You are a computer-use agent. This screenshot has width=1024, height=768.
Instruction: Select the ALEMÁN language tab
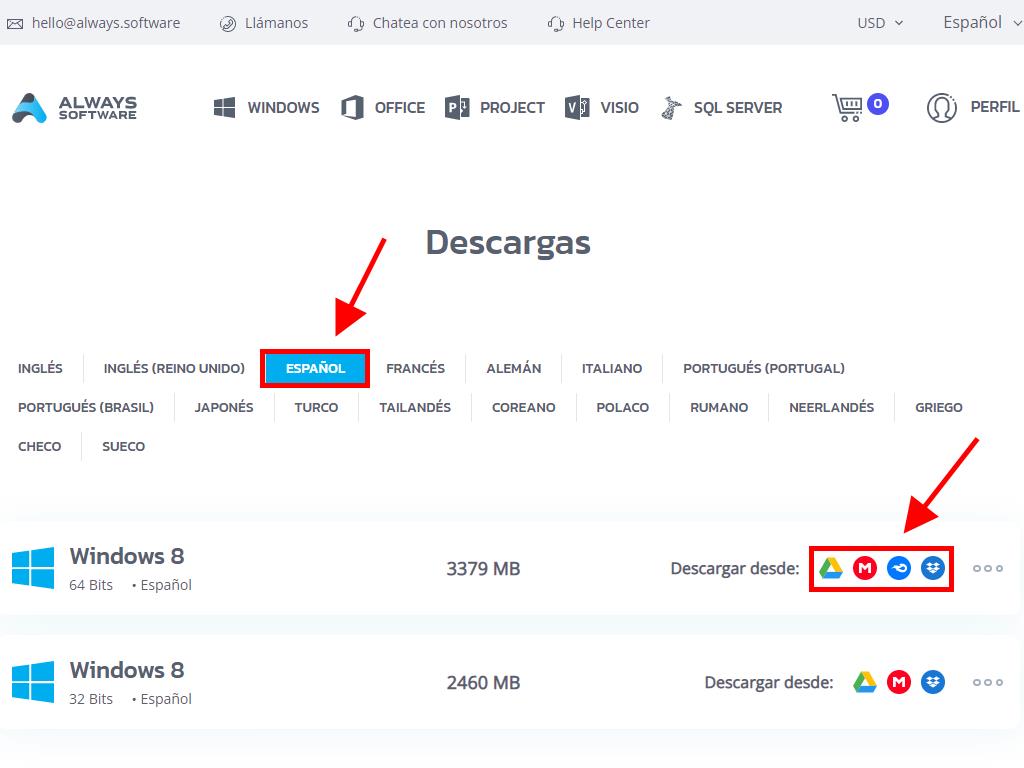coord(514,368)
